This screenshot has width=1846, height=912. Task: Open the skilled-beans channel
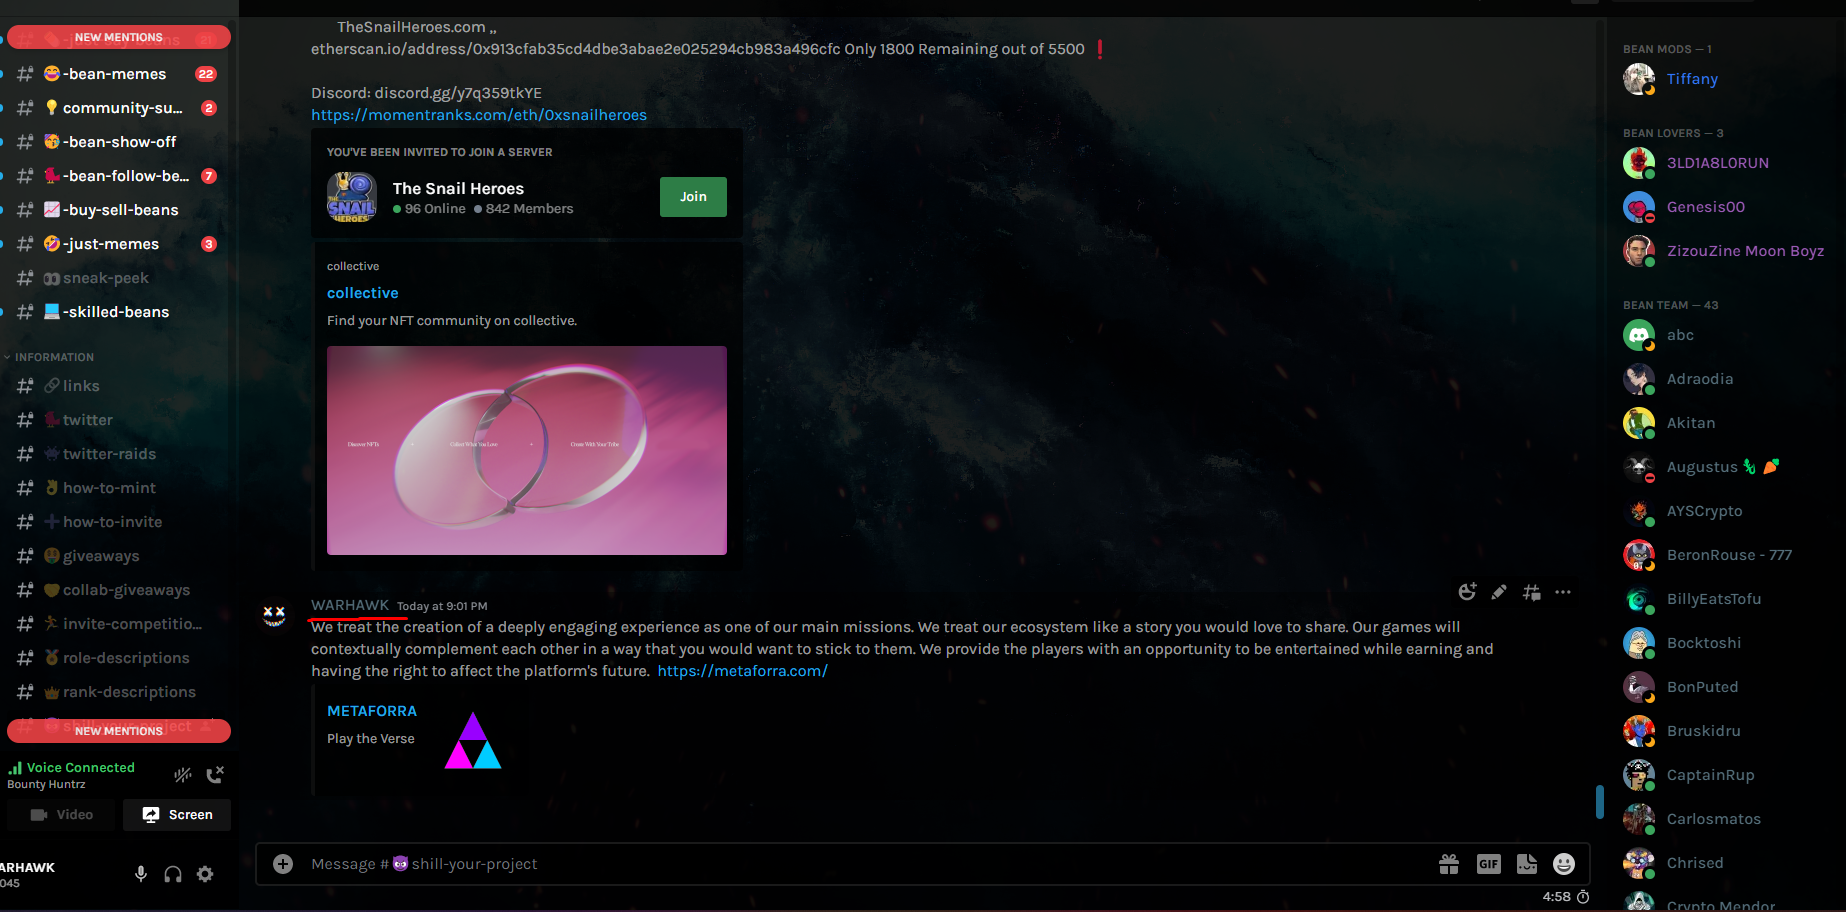(x=119, y=312)
